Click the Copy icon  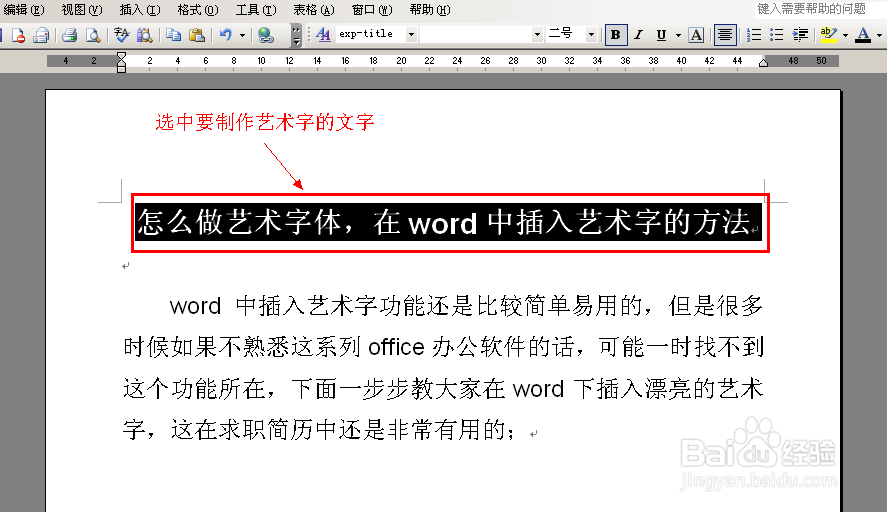tap(174, 35)
